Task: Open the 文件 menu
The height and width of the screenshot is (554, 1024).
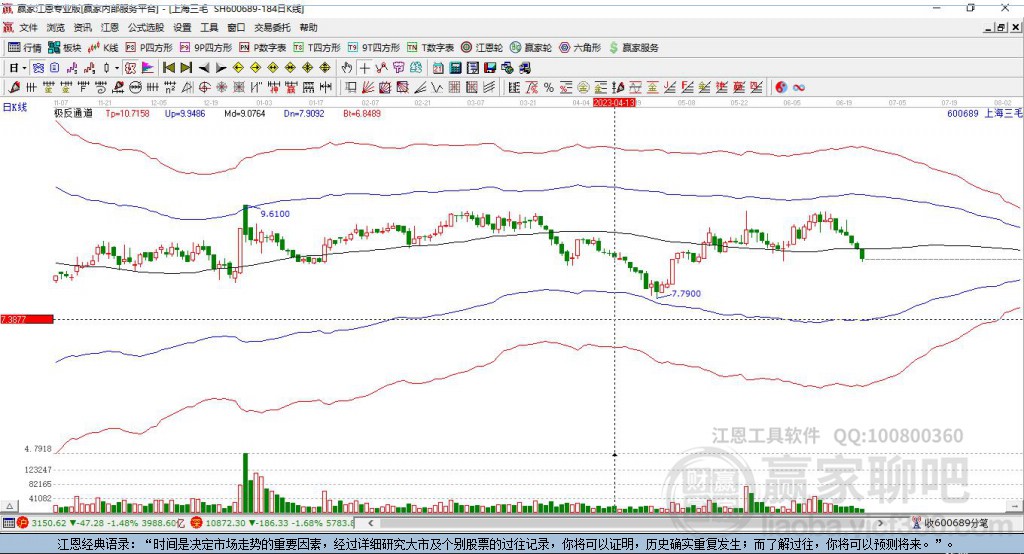Action: pos(28,27)
